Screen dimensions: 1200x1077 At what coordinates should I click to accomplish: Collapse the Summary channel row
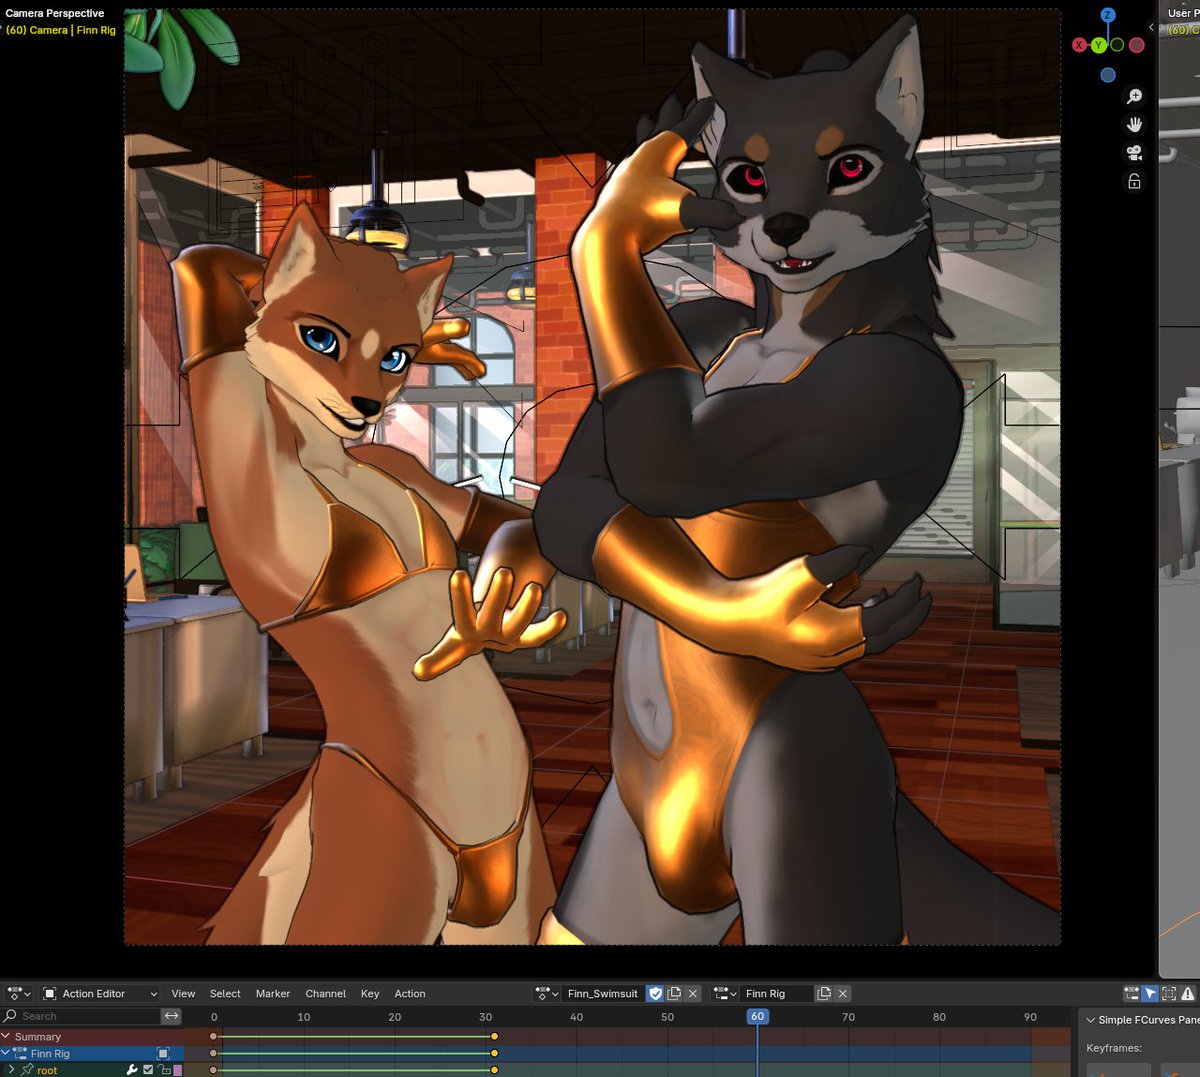6,1037
